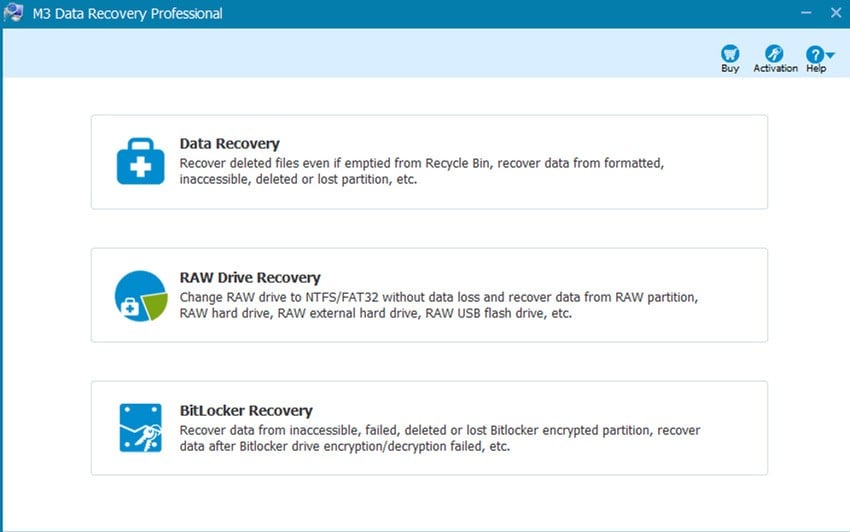Expand the Help dropdown arrow

pos(830,55)
